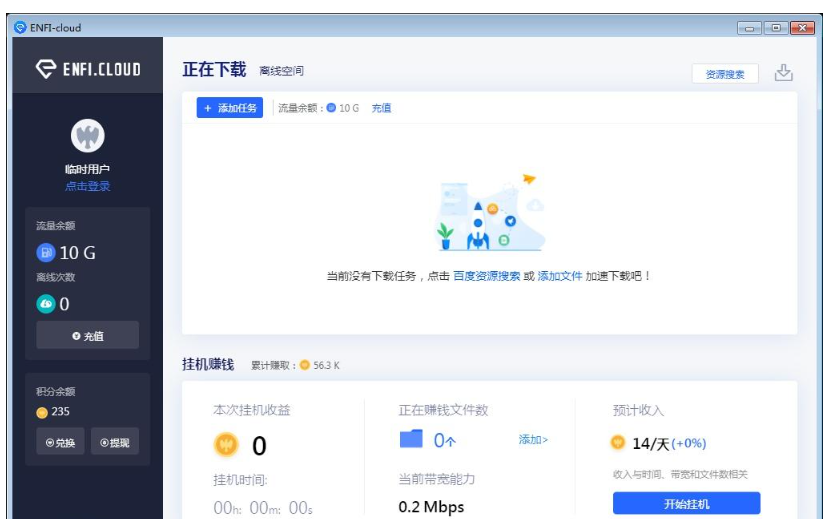Click the 0个 earning file count
Screen dimensions: 830x519
445,440
